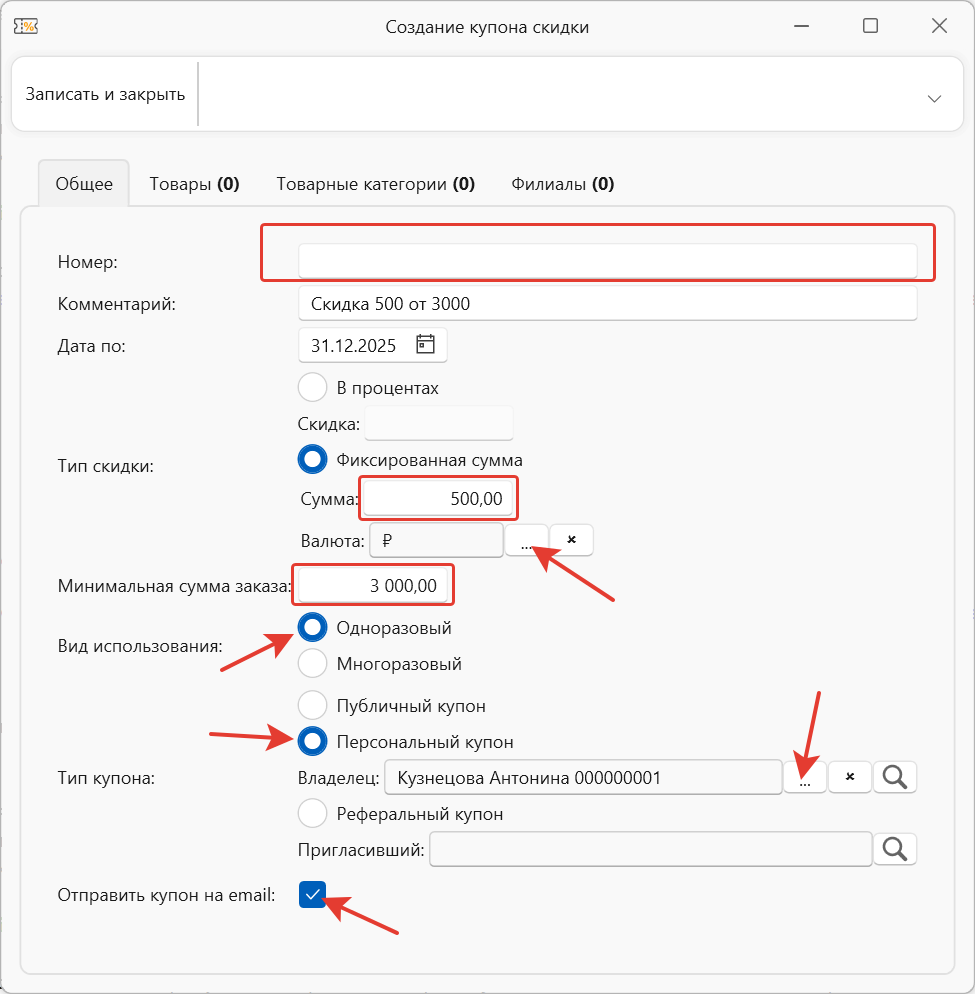Expand the toolbar chevron dropdown

[x=934, y=98]
